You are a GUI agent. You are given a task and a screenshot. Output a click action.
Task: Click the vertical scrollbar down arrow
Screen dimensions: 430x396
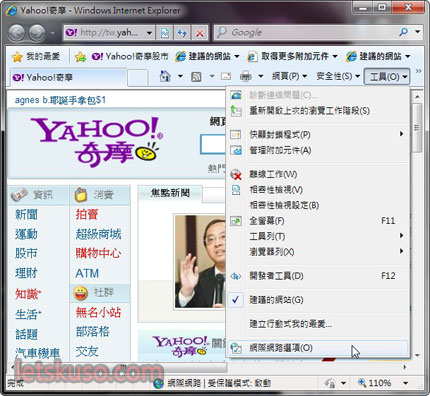click(x=417, y=355)
